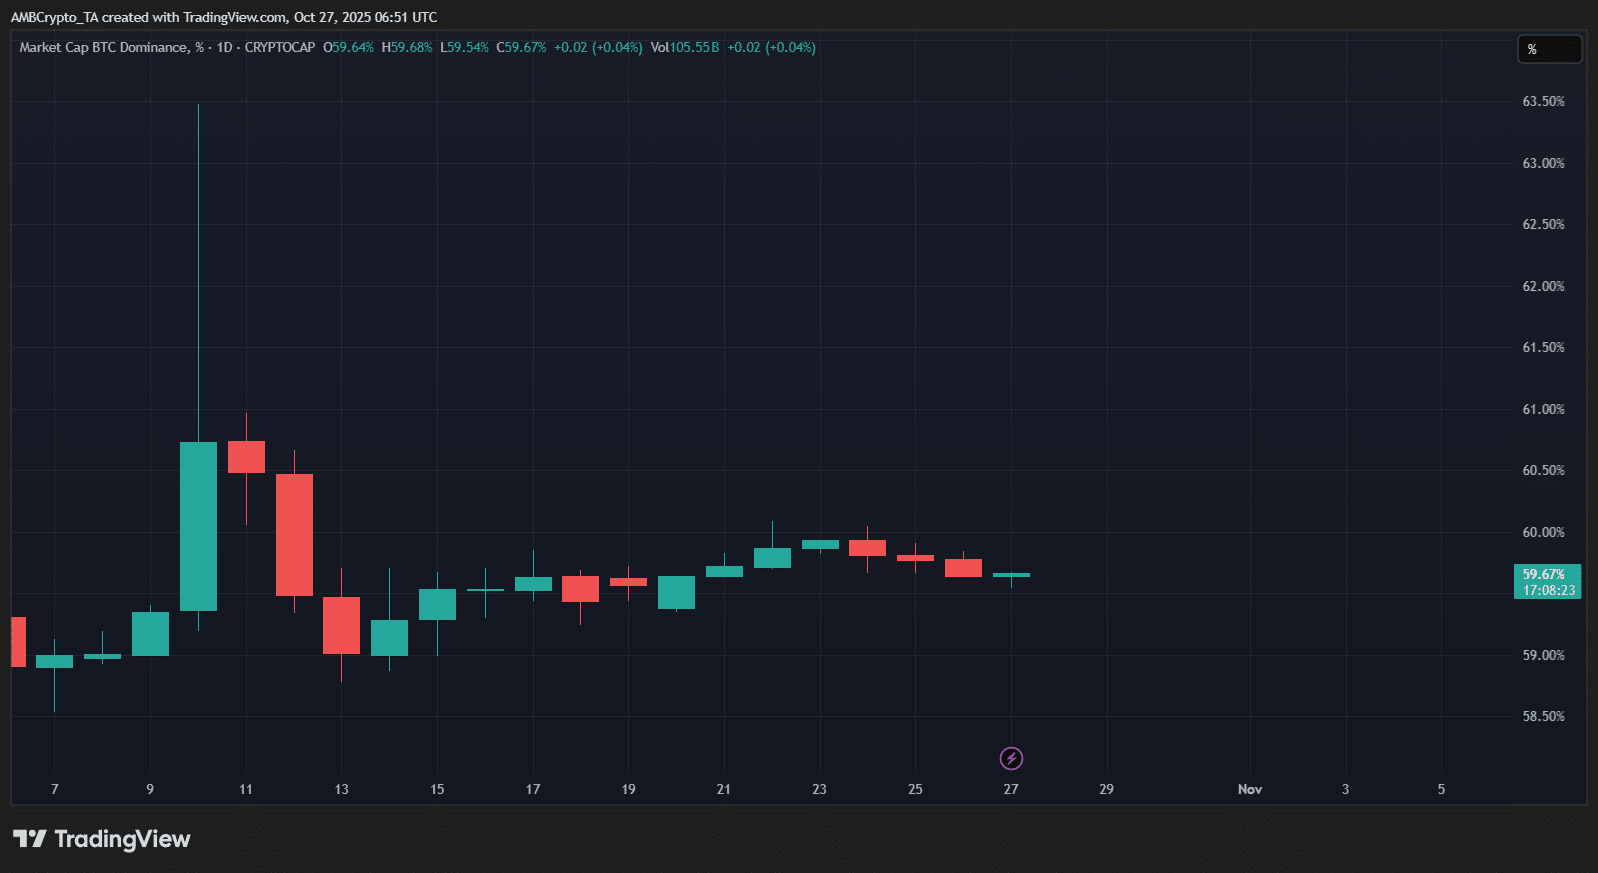The image size is (1598, 873).
Task: Click the 59.67% current price label
Action: pyautogui.click(x=1544, y=574)
